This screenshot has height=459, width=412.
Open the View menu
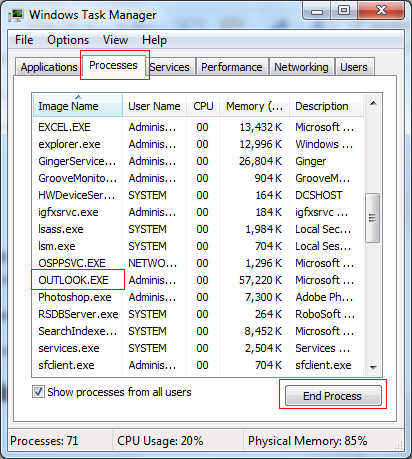[x=115, y=40]
